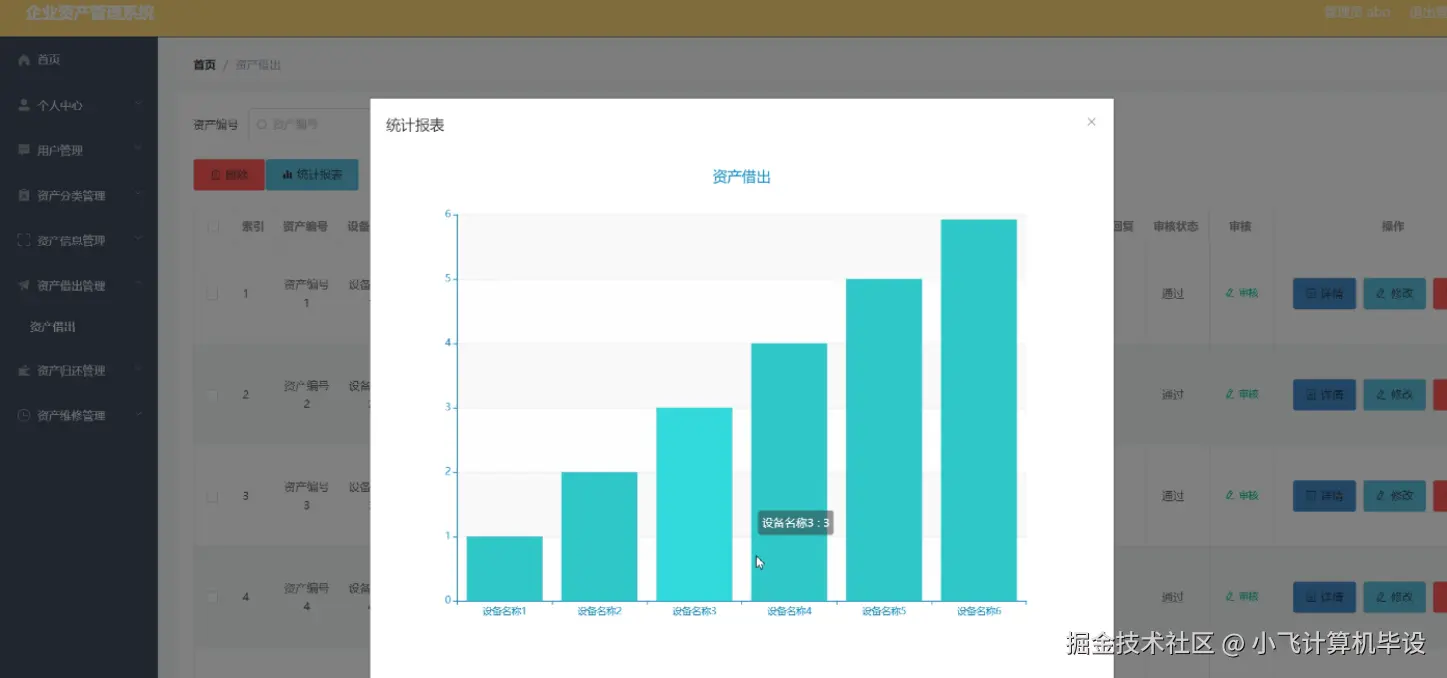1447x678 pixels.
Task: Click the 资产信息管理 bracket icon
Action: (x=24, y=240)
